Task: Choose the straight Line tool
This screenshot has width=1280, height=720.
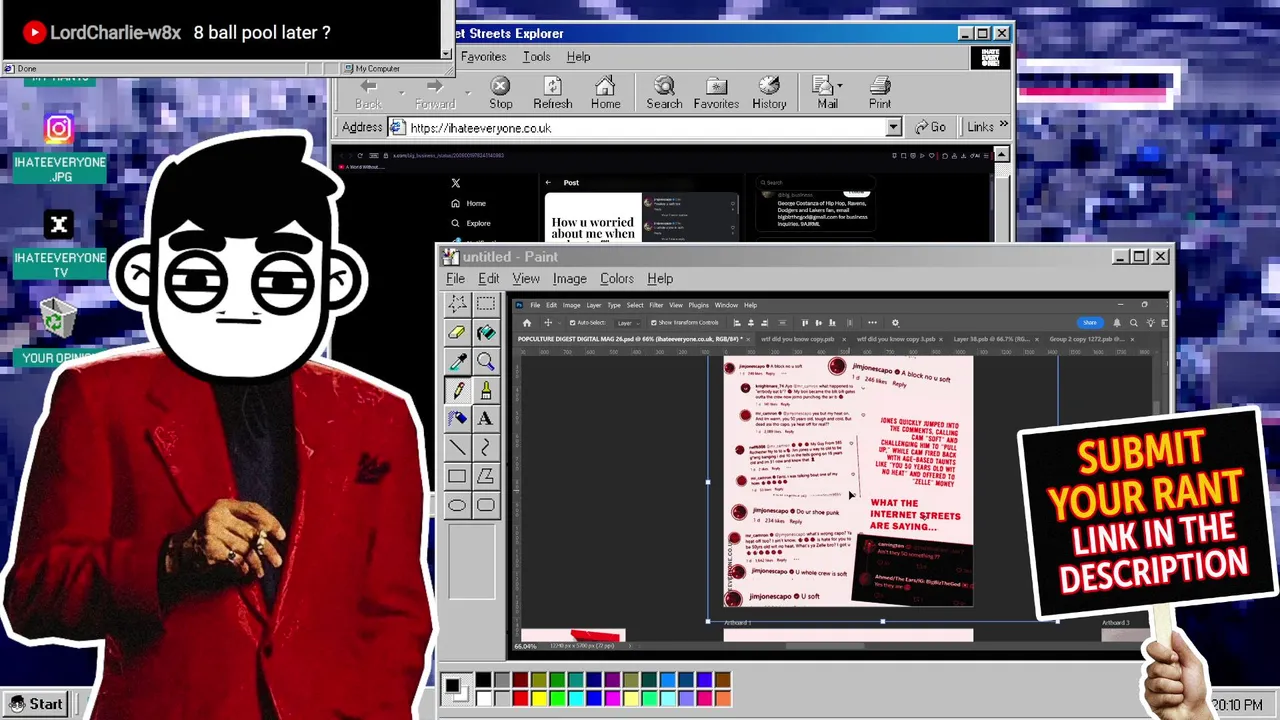Action: pyautogui.click(x=457, y=448)
